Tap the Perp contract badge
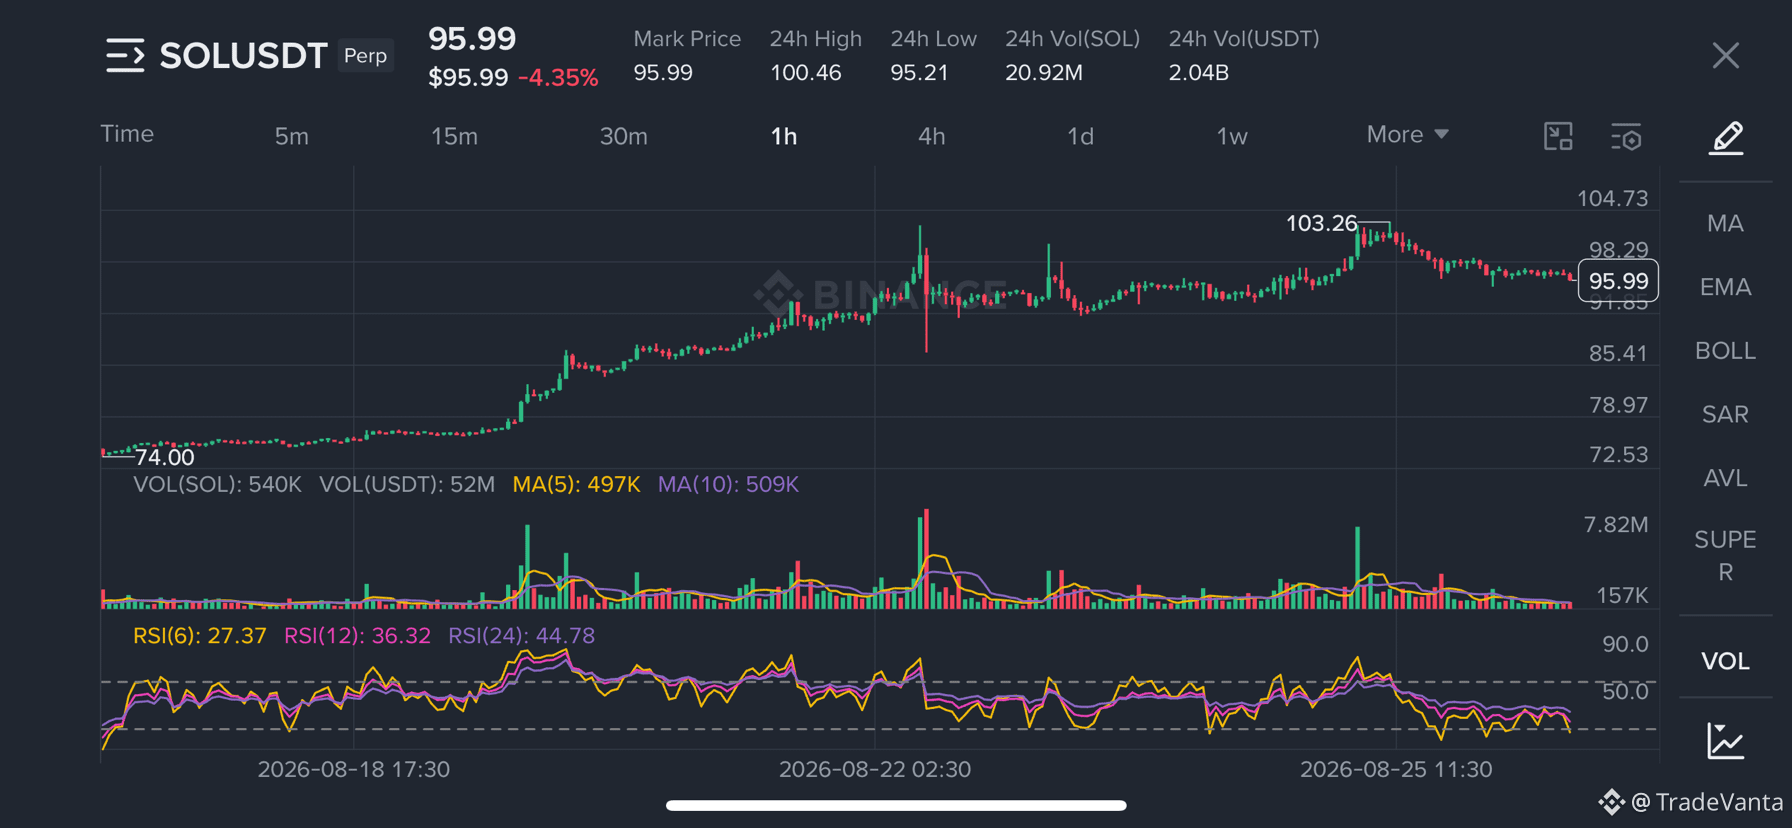 click(365, 56)
